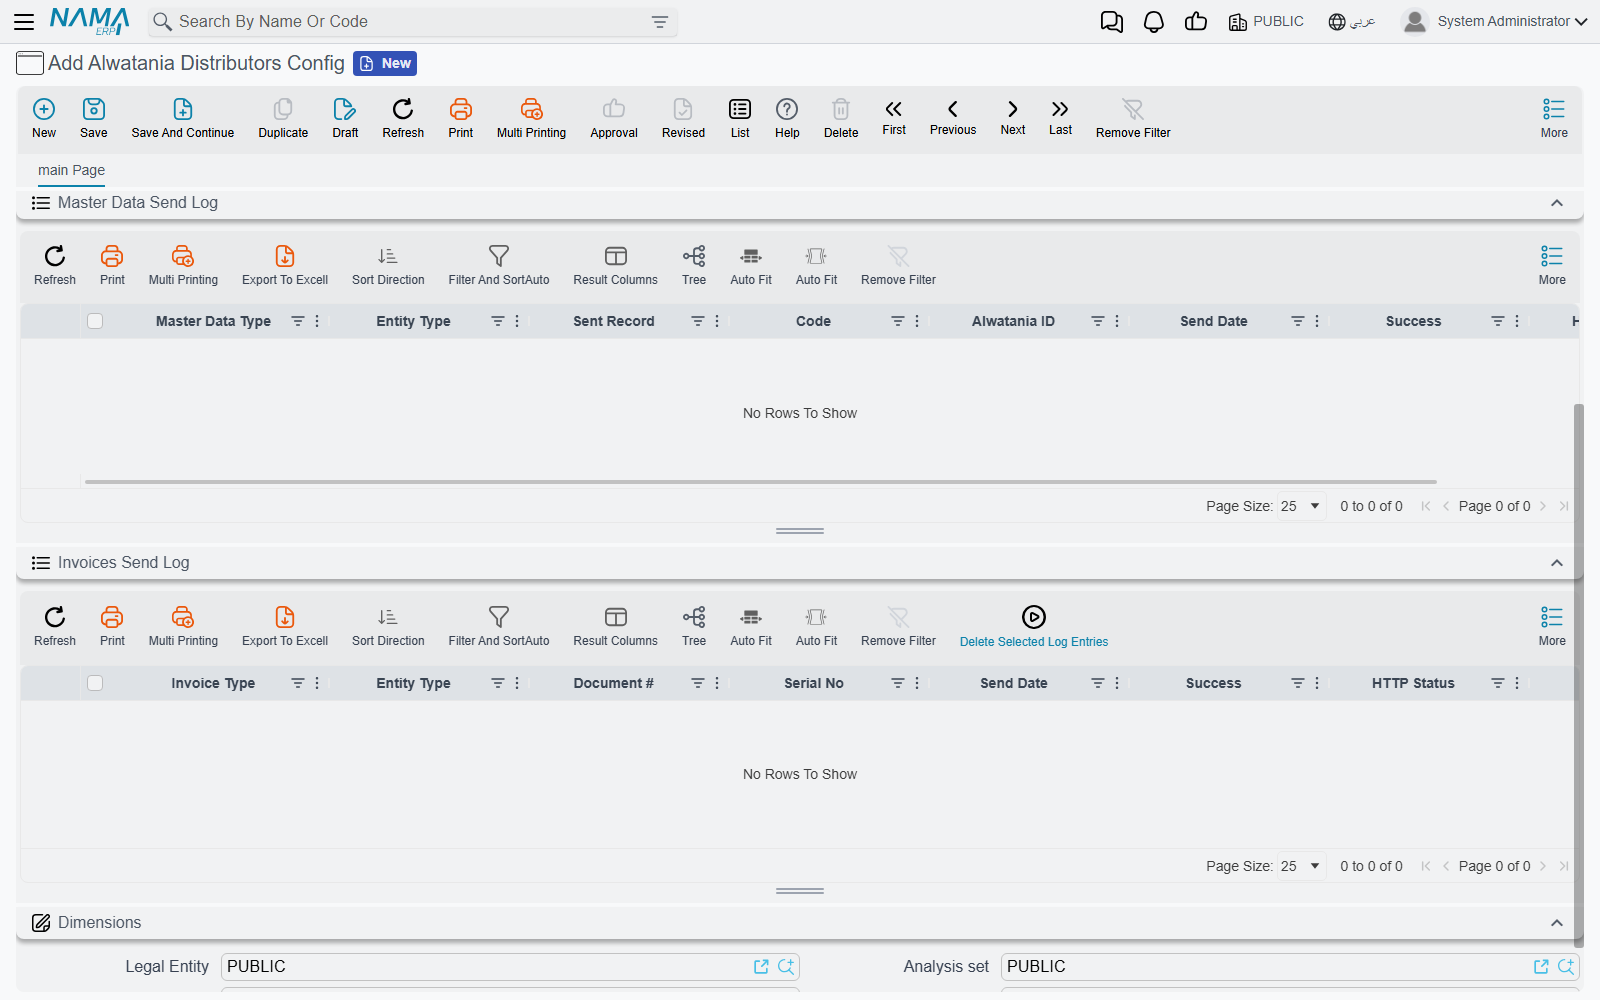Image resolution: width=1600 pixels, height=1000 pixels.
Task: Open the Send Date column menu in Invoices grid
Action: tap(1117, 683)
